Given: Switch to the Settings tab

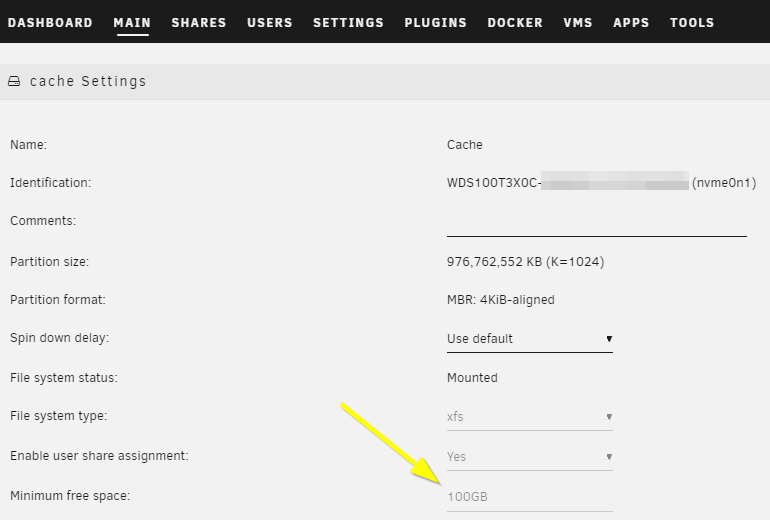Looking at the screenshot, I should click(348, 23).
